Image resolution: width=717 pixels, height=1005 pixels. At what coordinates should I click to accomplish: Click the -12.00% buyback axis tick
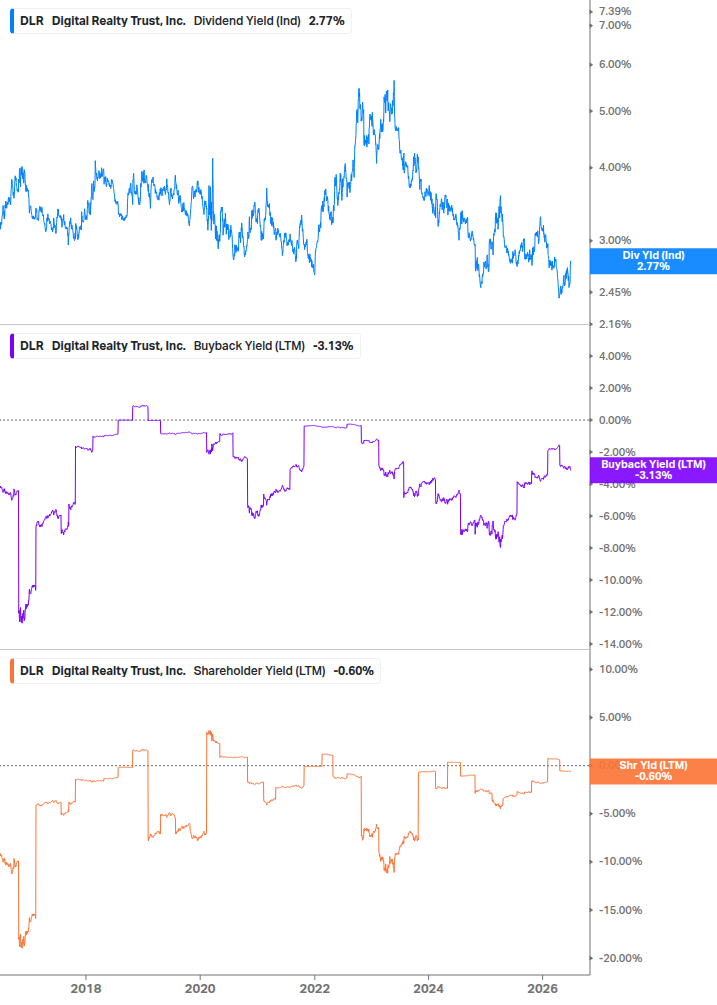click(x=620, y=613)
